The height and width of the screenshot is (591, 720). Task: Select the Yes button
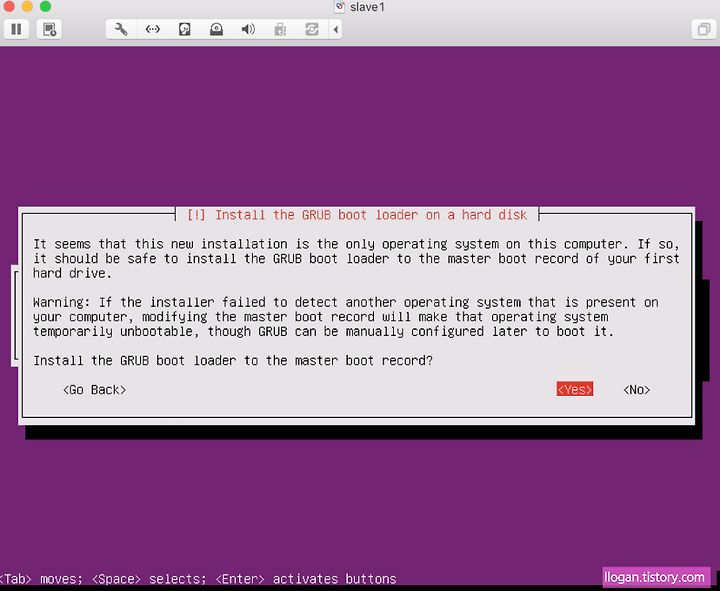[574, 389]
